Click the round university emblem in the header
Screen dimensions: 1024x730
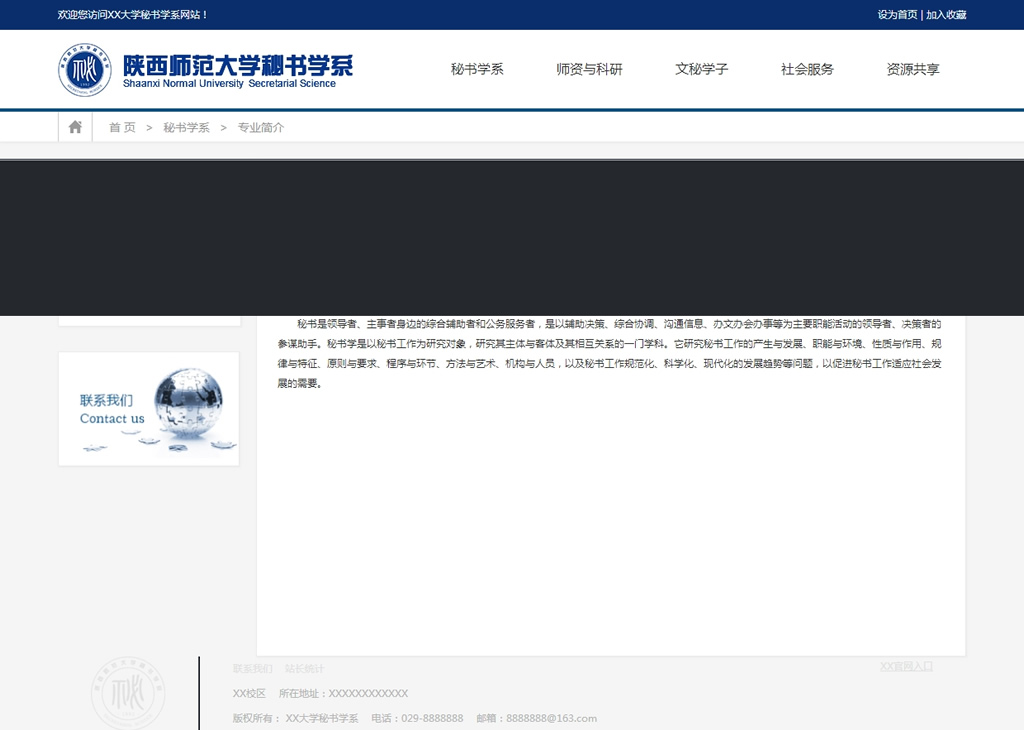[x=85, y=70]
